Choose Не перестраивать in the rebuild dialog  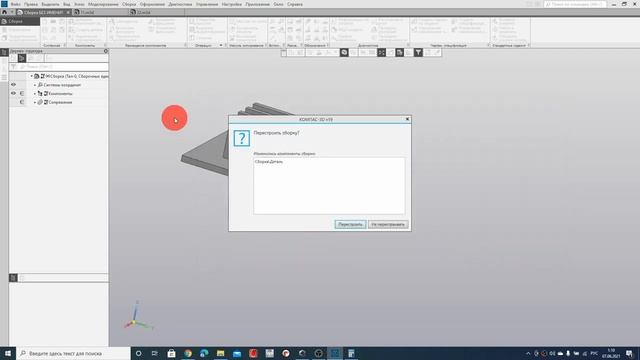[x=388, y=224]
